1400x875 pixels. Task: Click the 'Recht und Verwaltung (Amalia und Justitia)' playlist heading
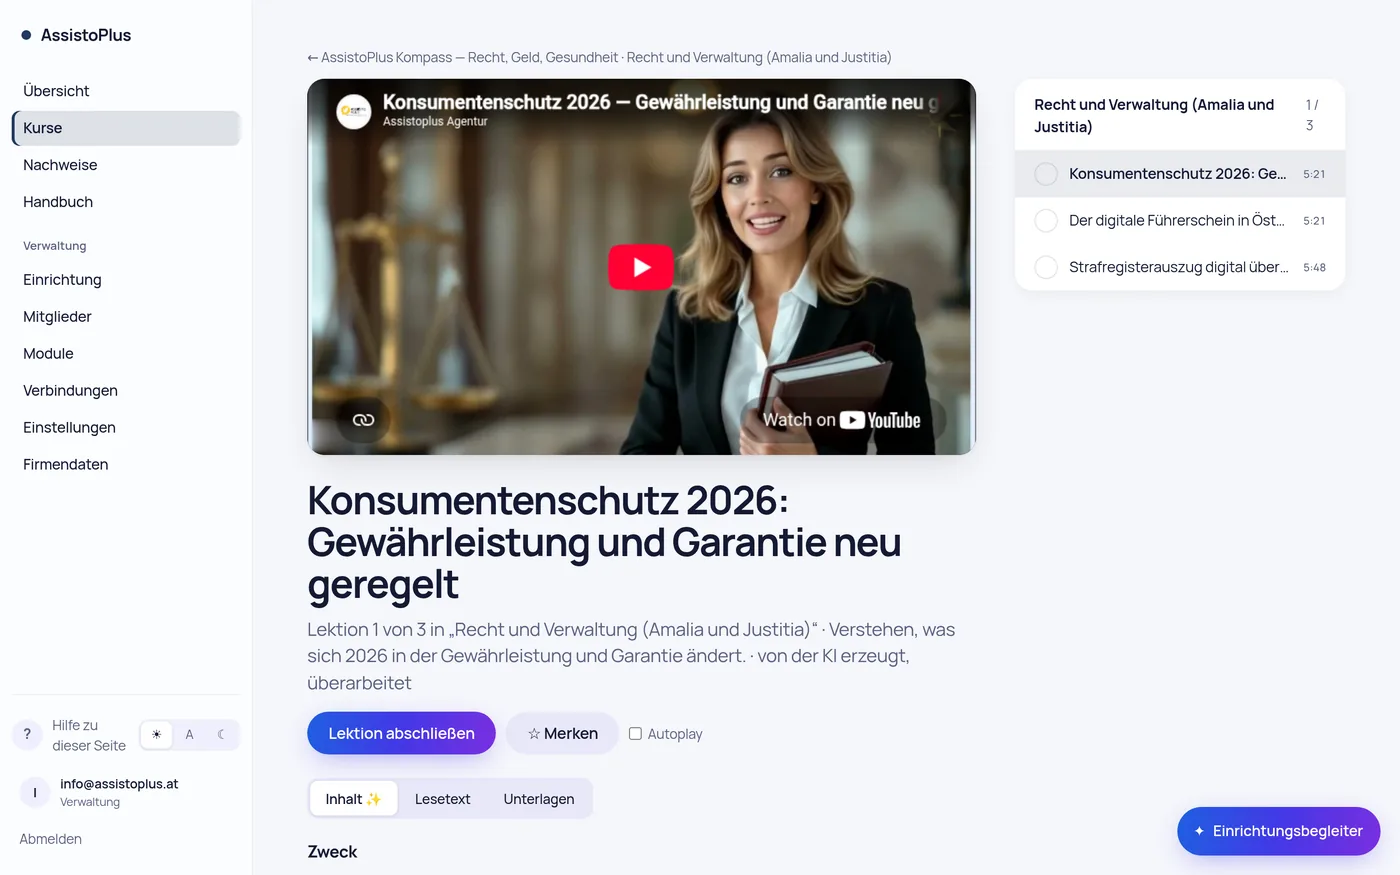(1154, 116)
